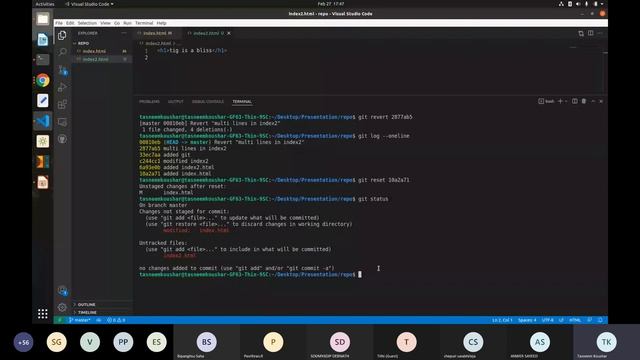
Task: Add a new terminal with plus icon
Action: pos(560,101)
